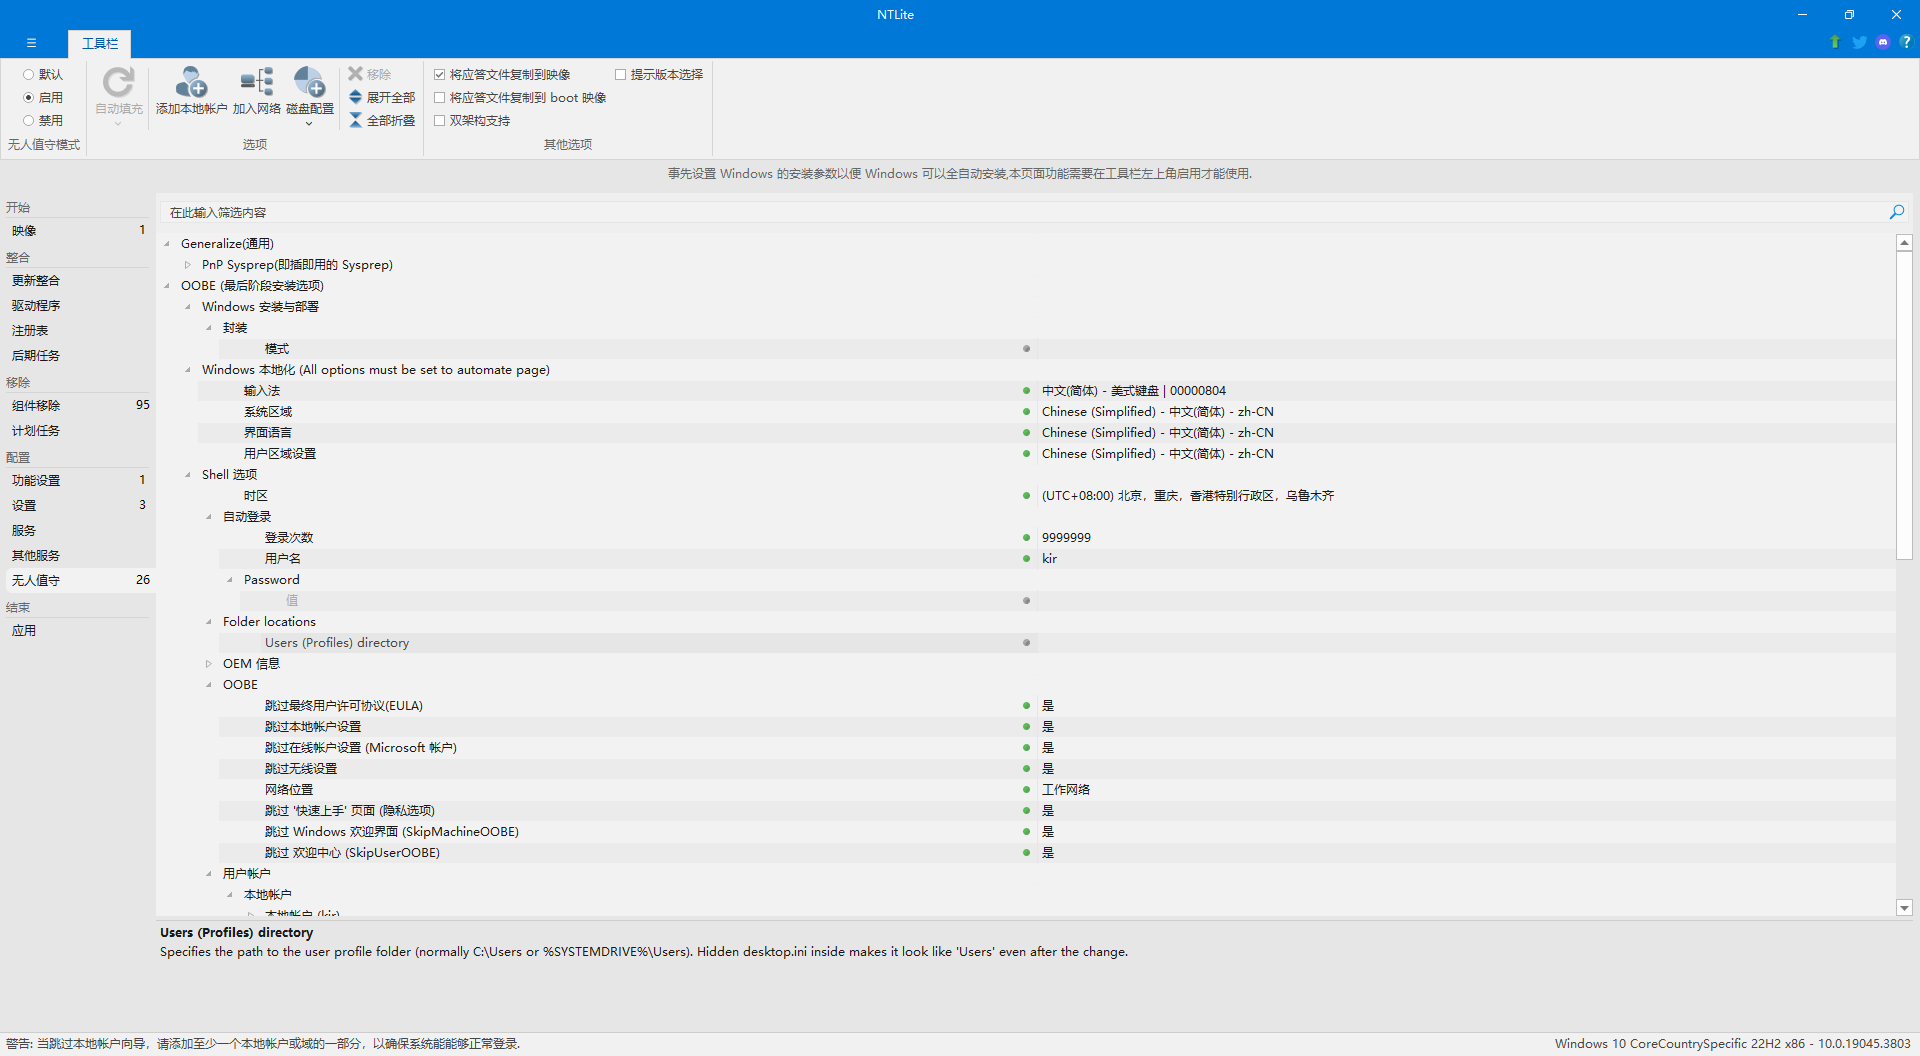
Task: Open 注册表 page in sidebar
Action: 78,330
